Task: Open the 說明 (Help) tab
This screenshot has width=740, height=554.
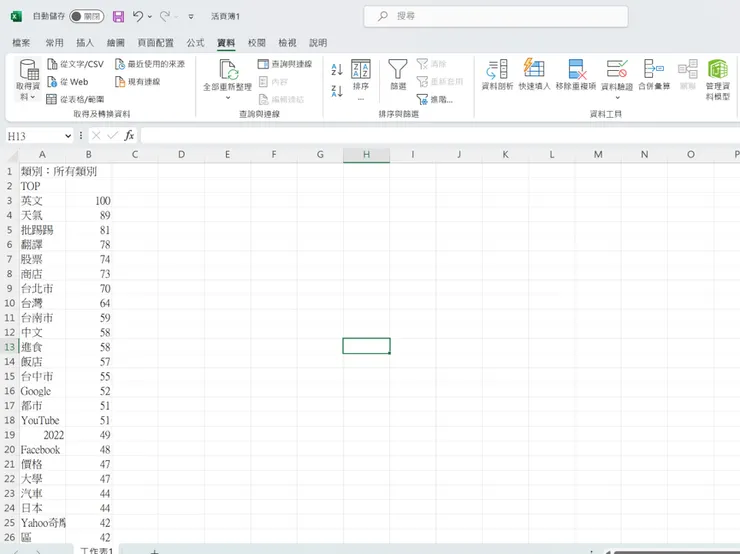Action: point(318,43)
